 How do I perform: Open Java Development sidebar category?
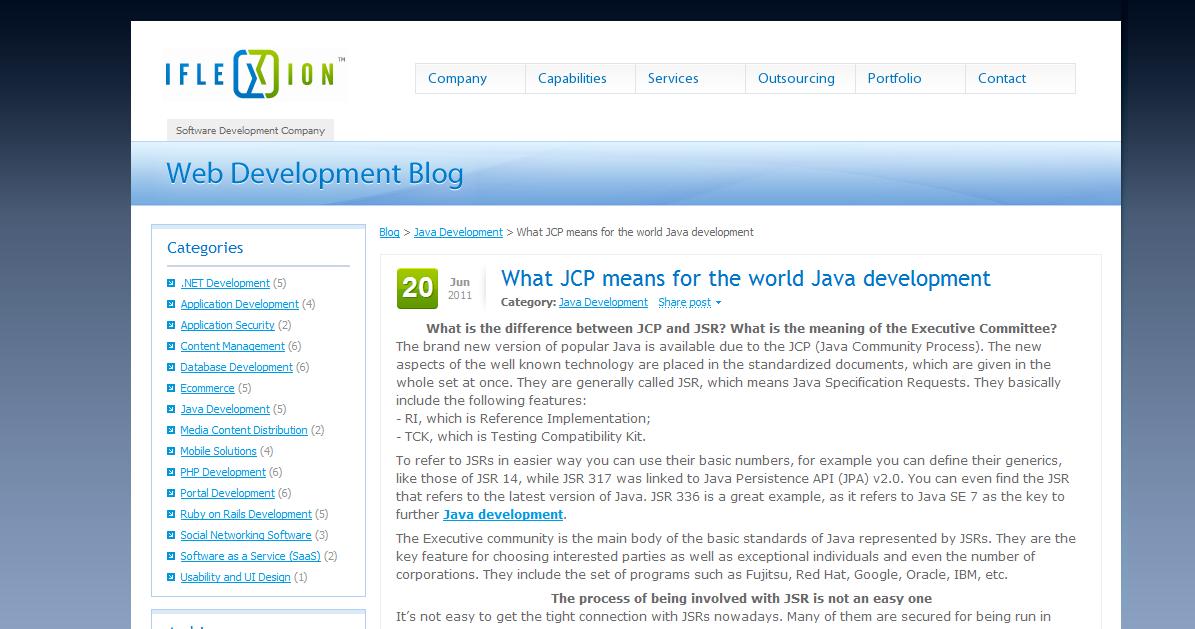click(225, 409)
